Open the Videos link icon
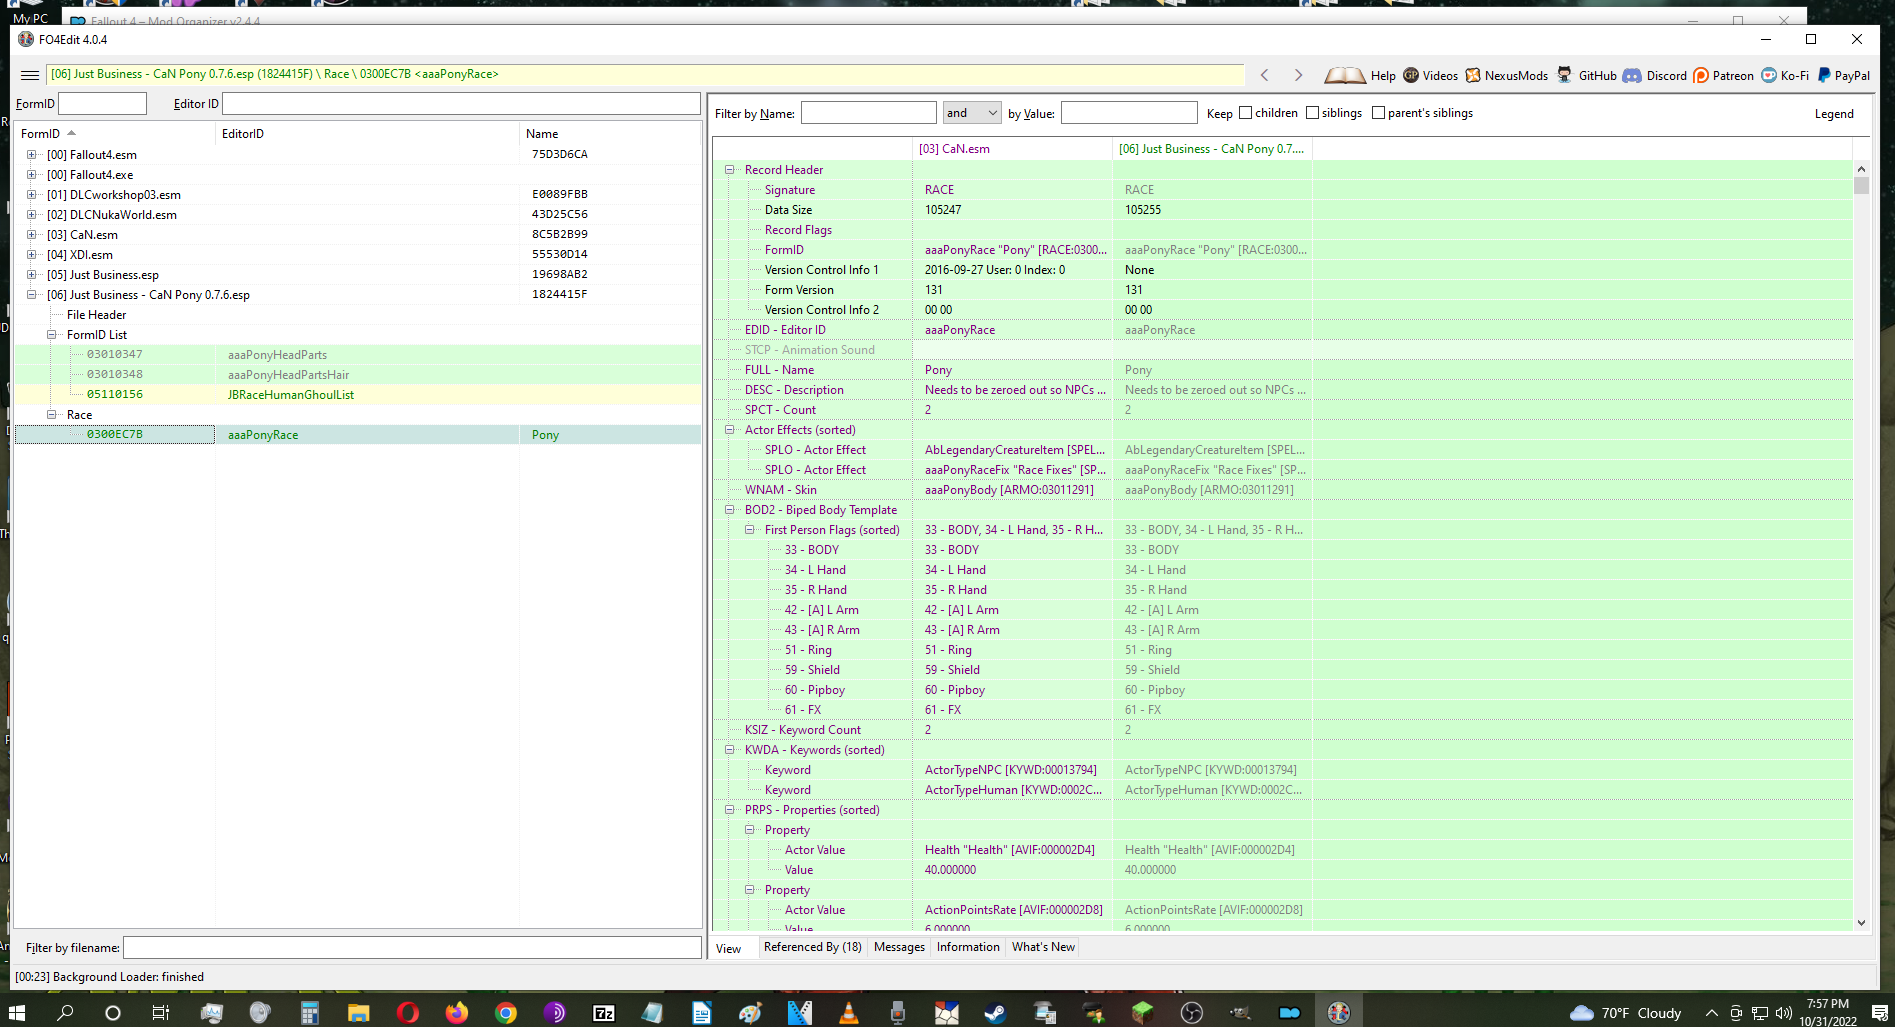 click(x=1411, y=75)
